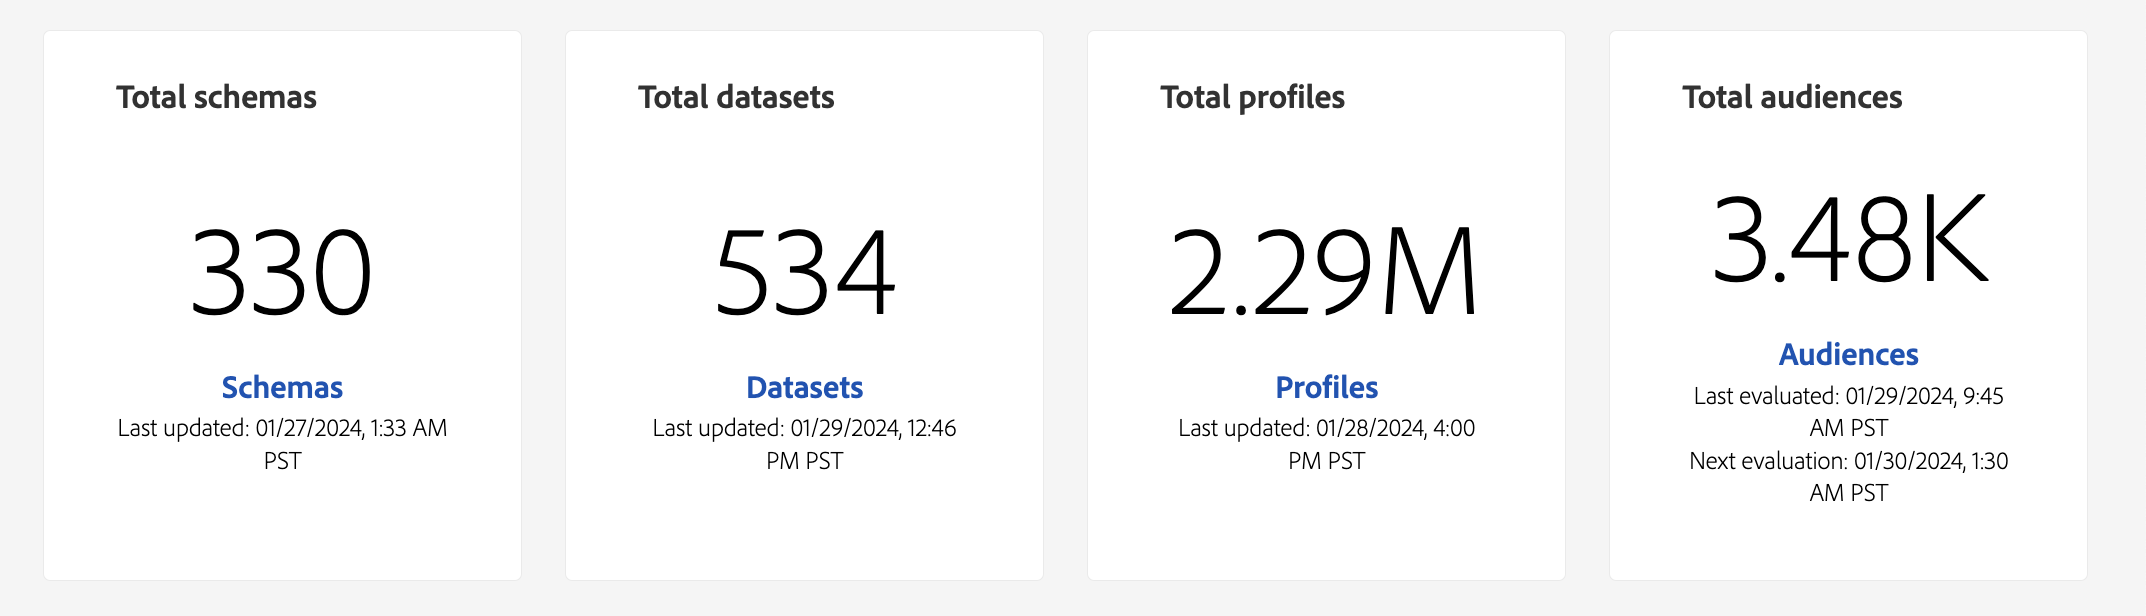Click the Profiles last updated timestamp

[x=1326, y=444]
